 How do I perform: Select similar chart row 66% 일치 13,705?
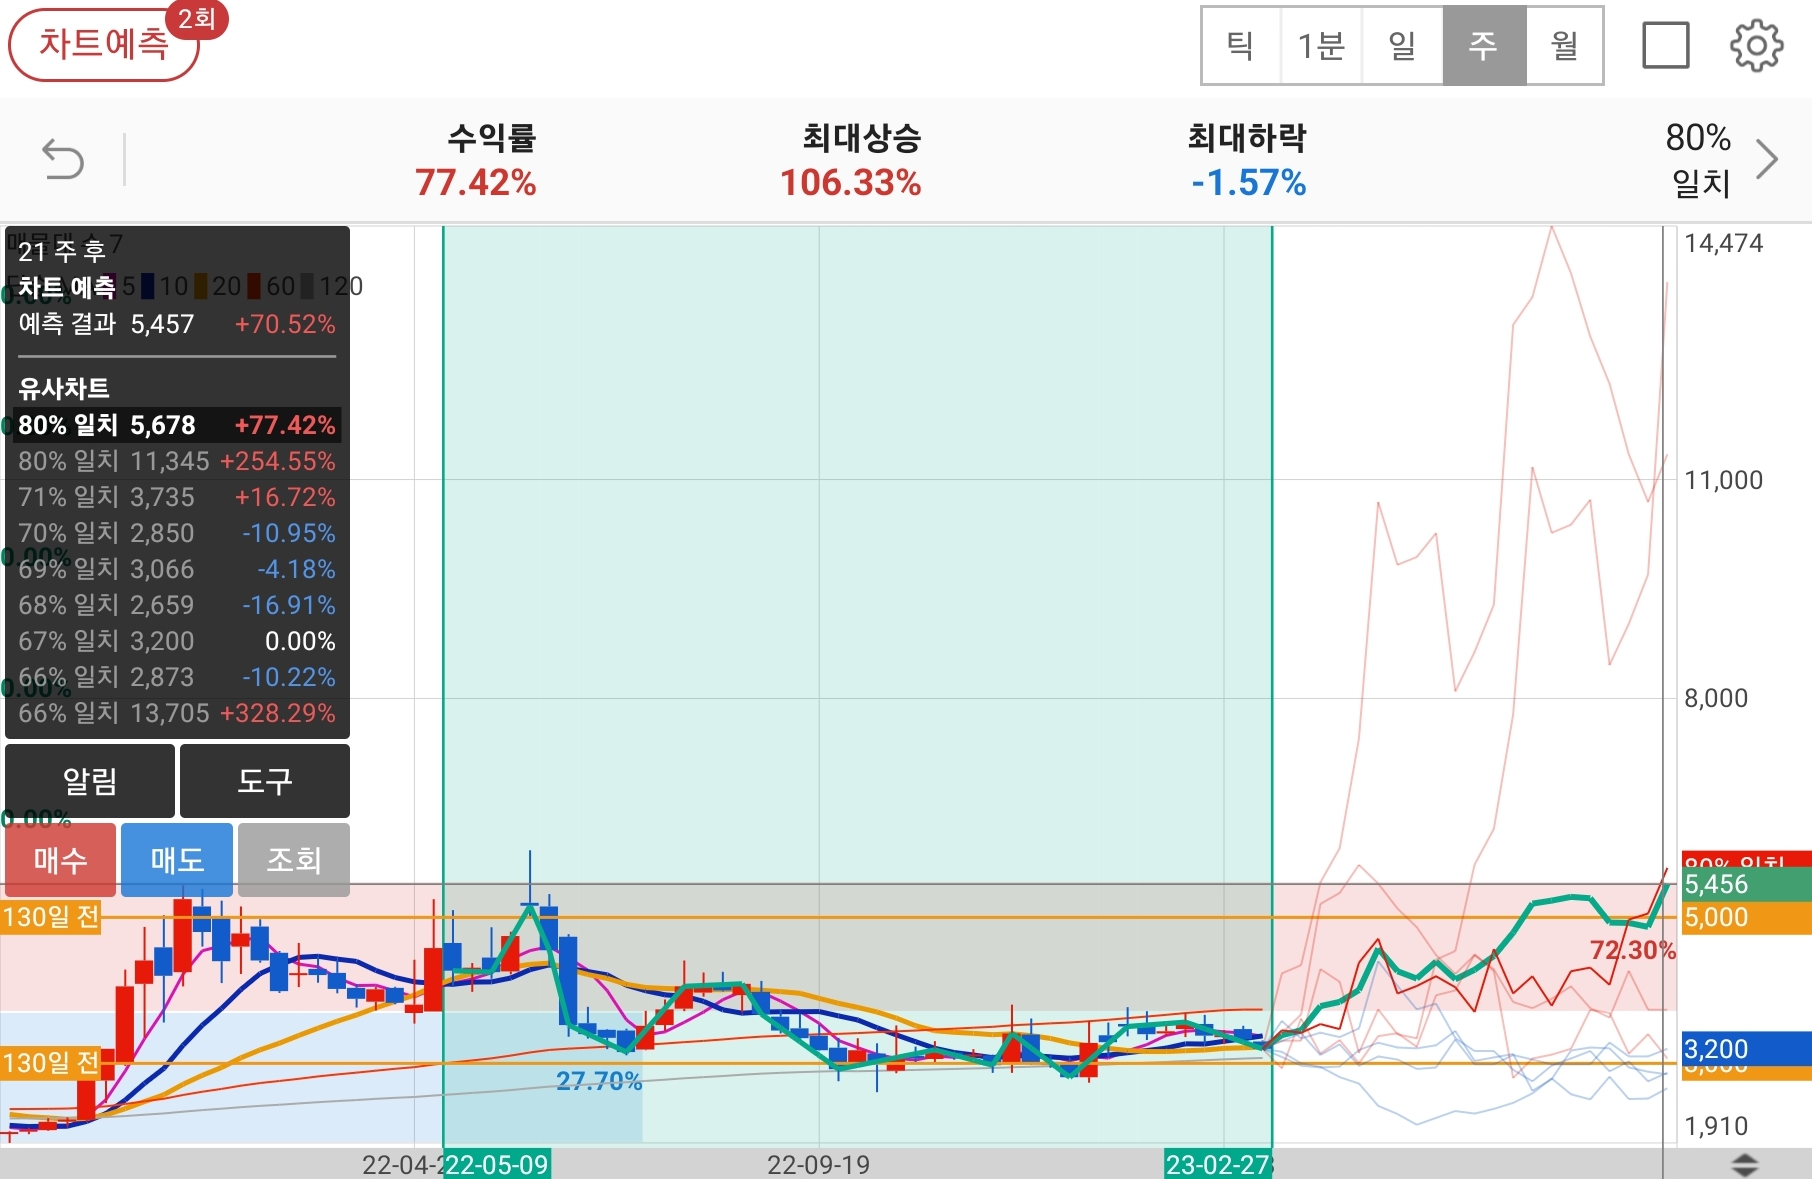pyautogui.click(x=177, y=713)
